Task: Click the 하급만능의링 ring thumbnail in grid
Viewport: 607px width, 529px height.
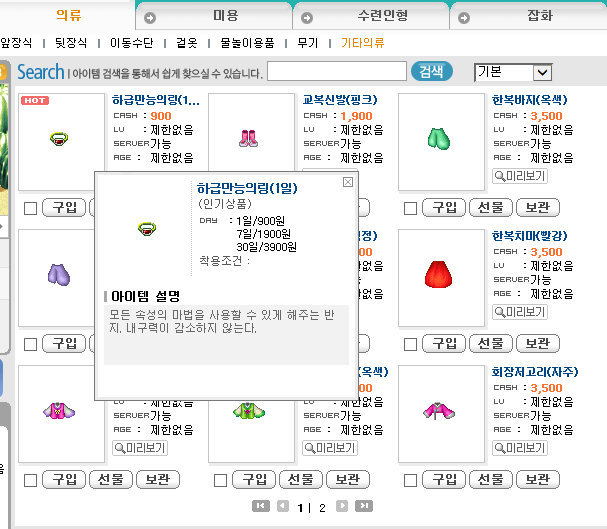Action: coord(59,138)
